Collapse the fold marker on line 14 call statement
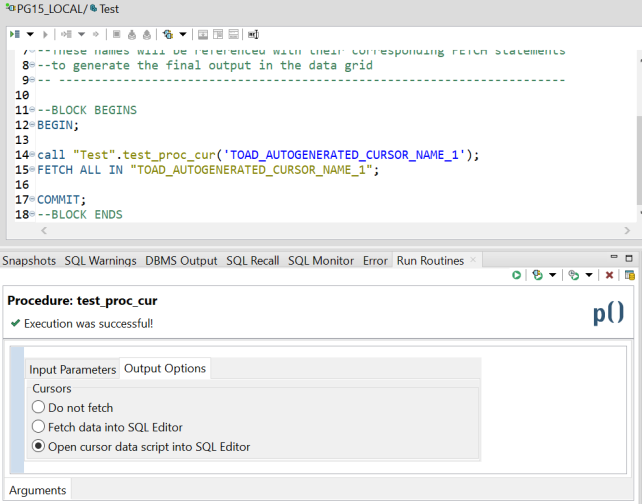Screen dimensions: 642x504 pyautogui.click(x=32, y=154)
